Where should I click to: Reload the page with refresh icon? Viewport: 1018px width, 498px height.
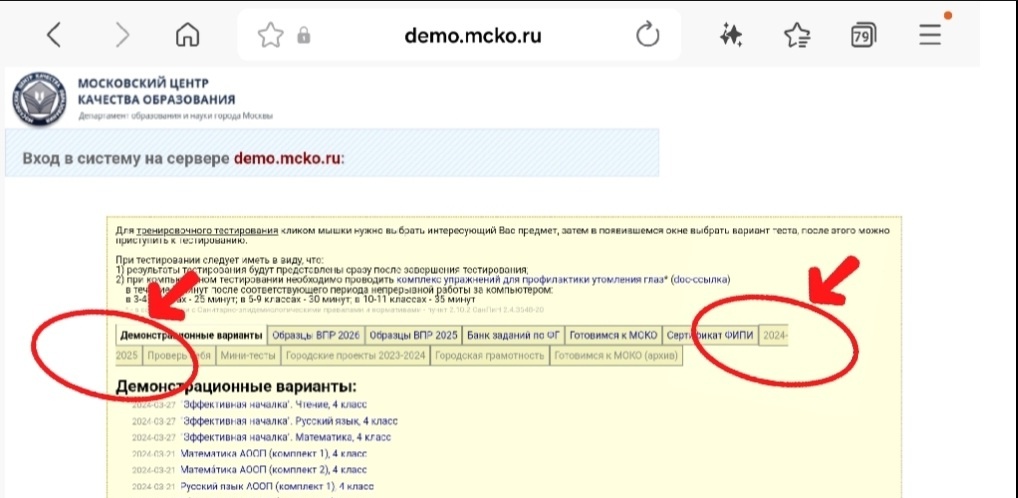coord(647,35)
